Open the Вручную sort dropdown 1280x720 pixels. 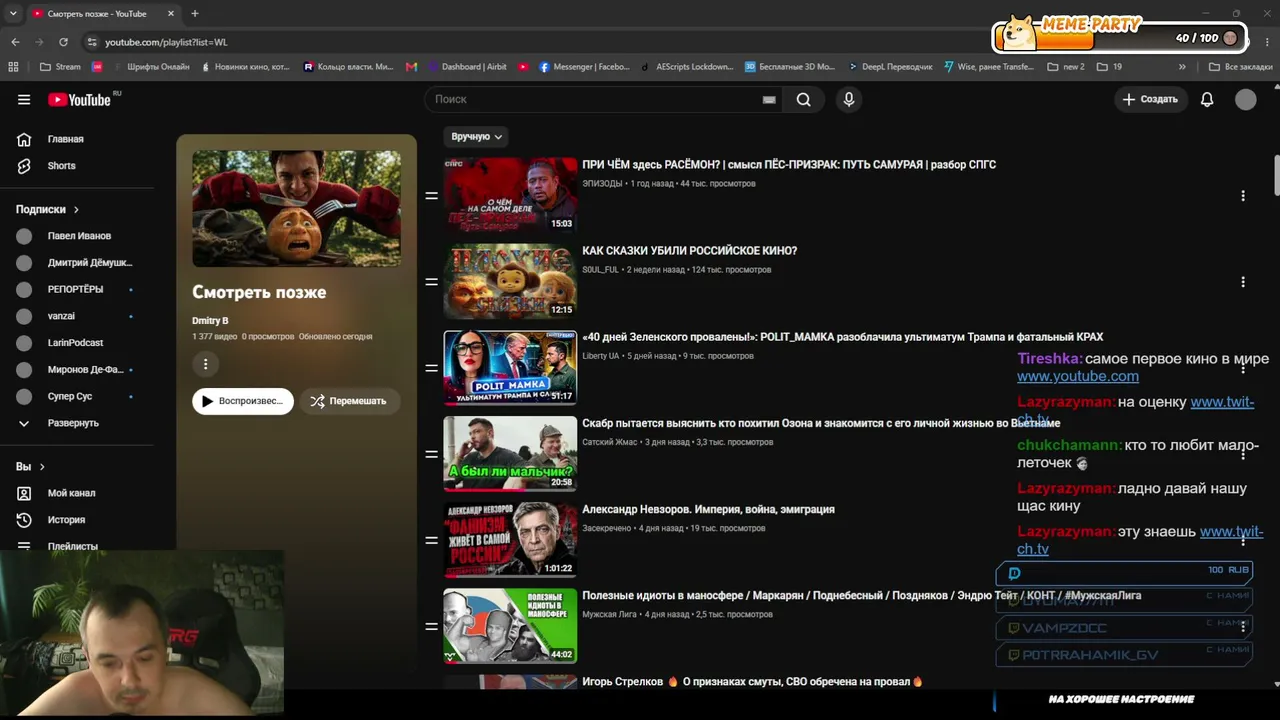477,136
